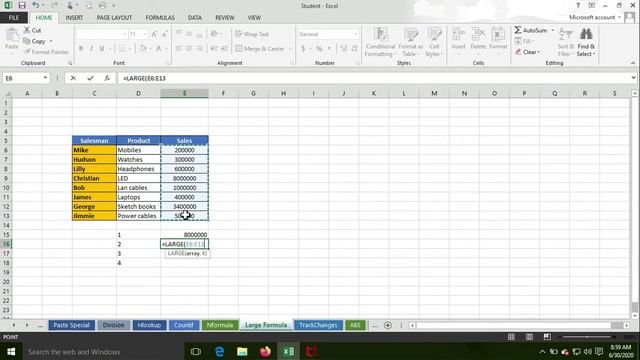Switch to INSERT ribbon tab
The height and width of the screenshot is (360, 640).
(74, 18)
